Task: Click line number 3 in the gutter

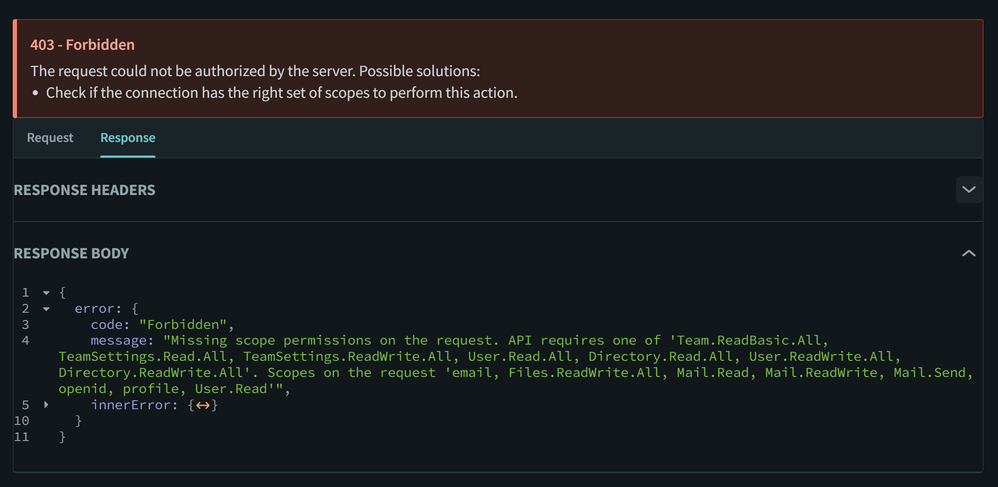Action: pos(25,325)
